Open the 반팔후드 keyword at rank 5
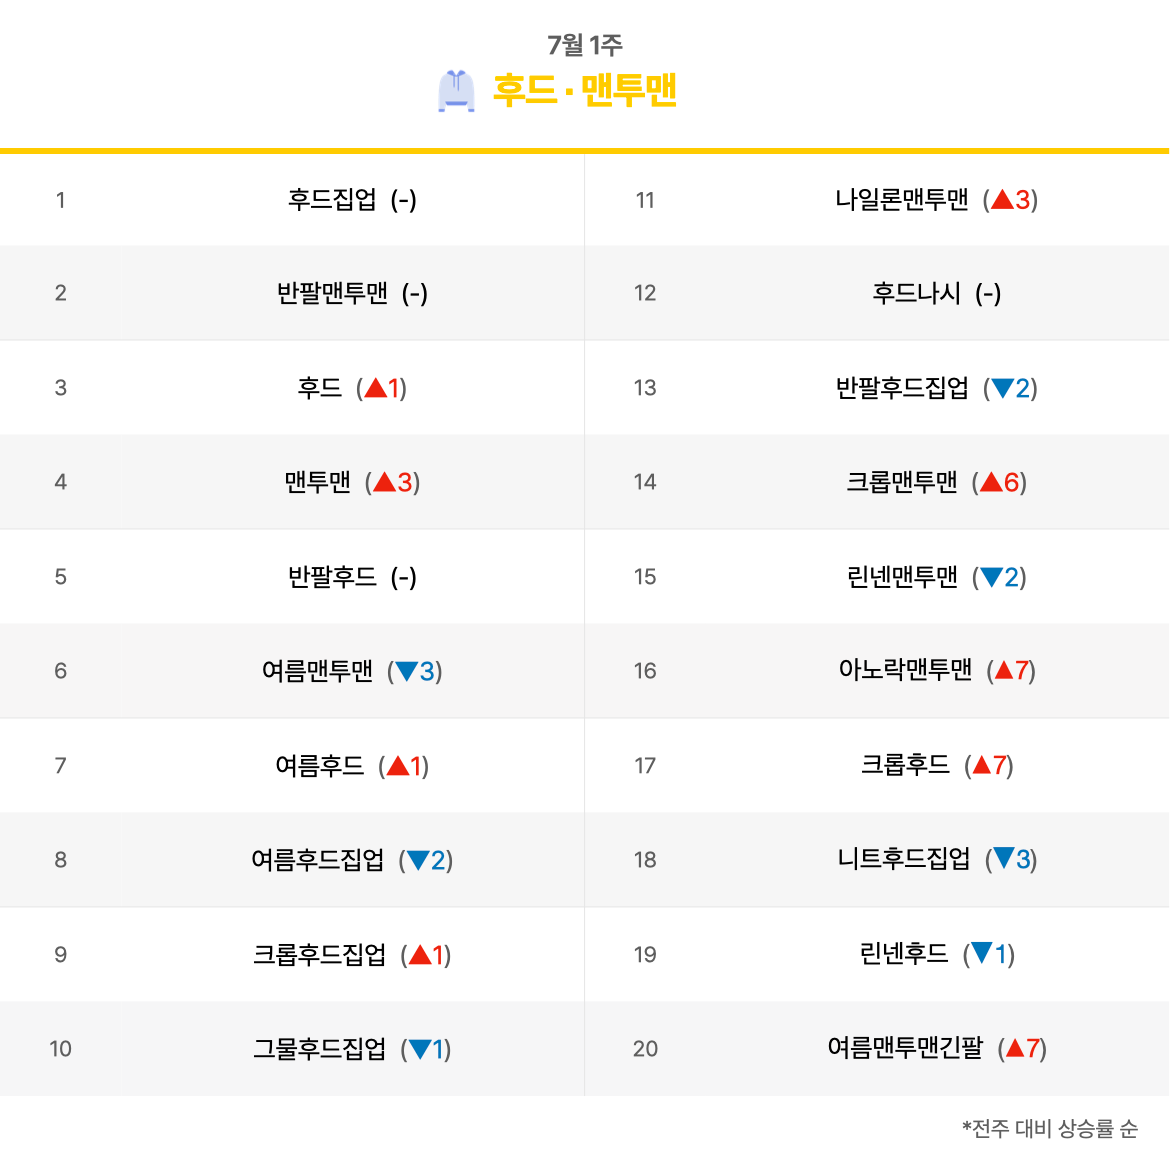 pos(332,576)
